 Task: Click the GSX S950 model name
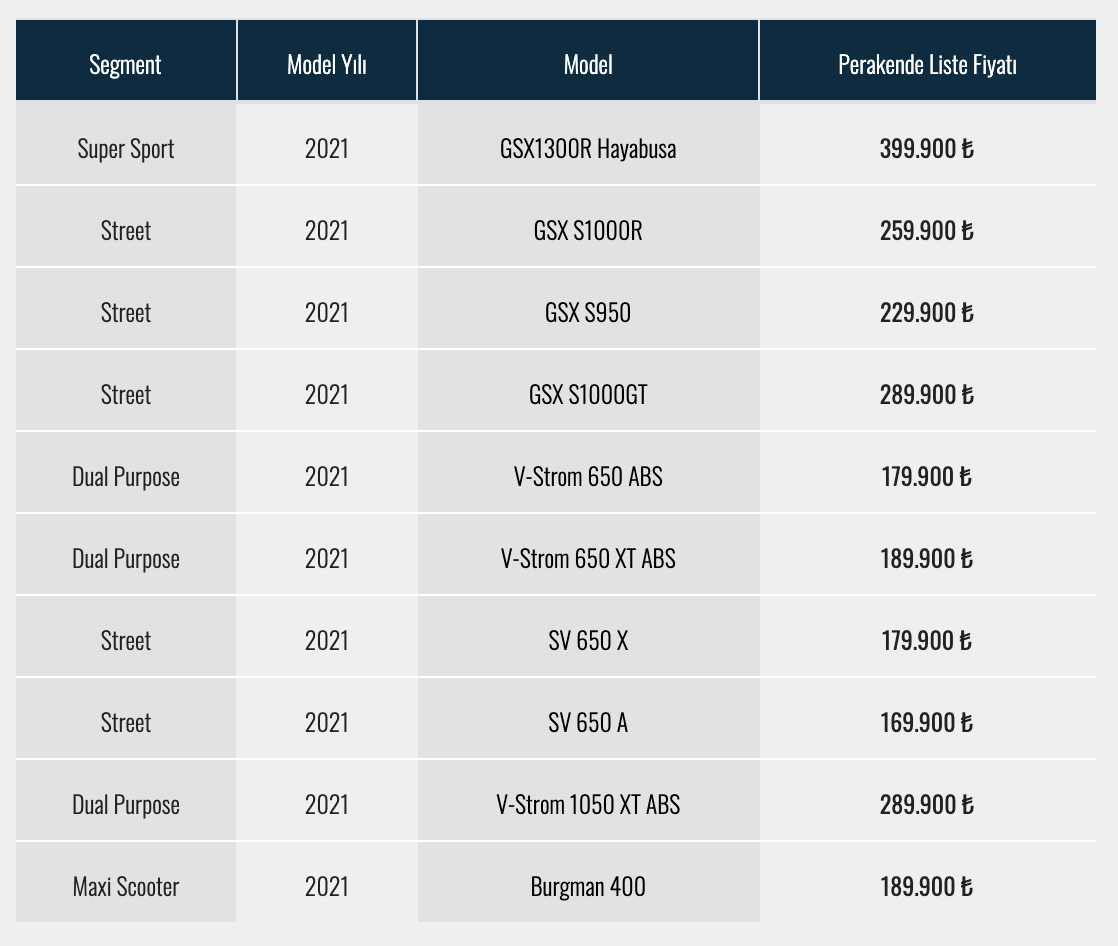point(588,313)
